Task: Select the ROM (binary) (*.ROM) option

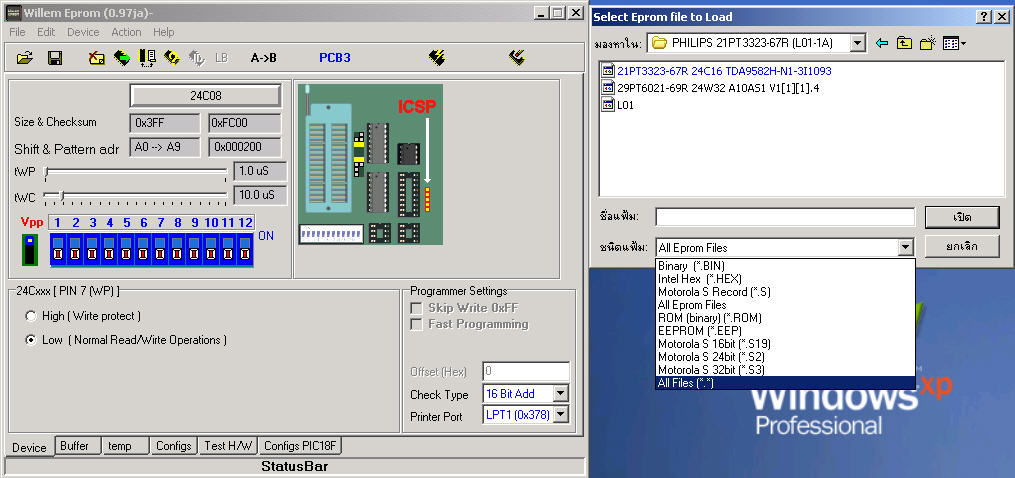Action: (785, 317)
